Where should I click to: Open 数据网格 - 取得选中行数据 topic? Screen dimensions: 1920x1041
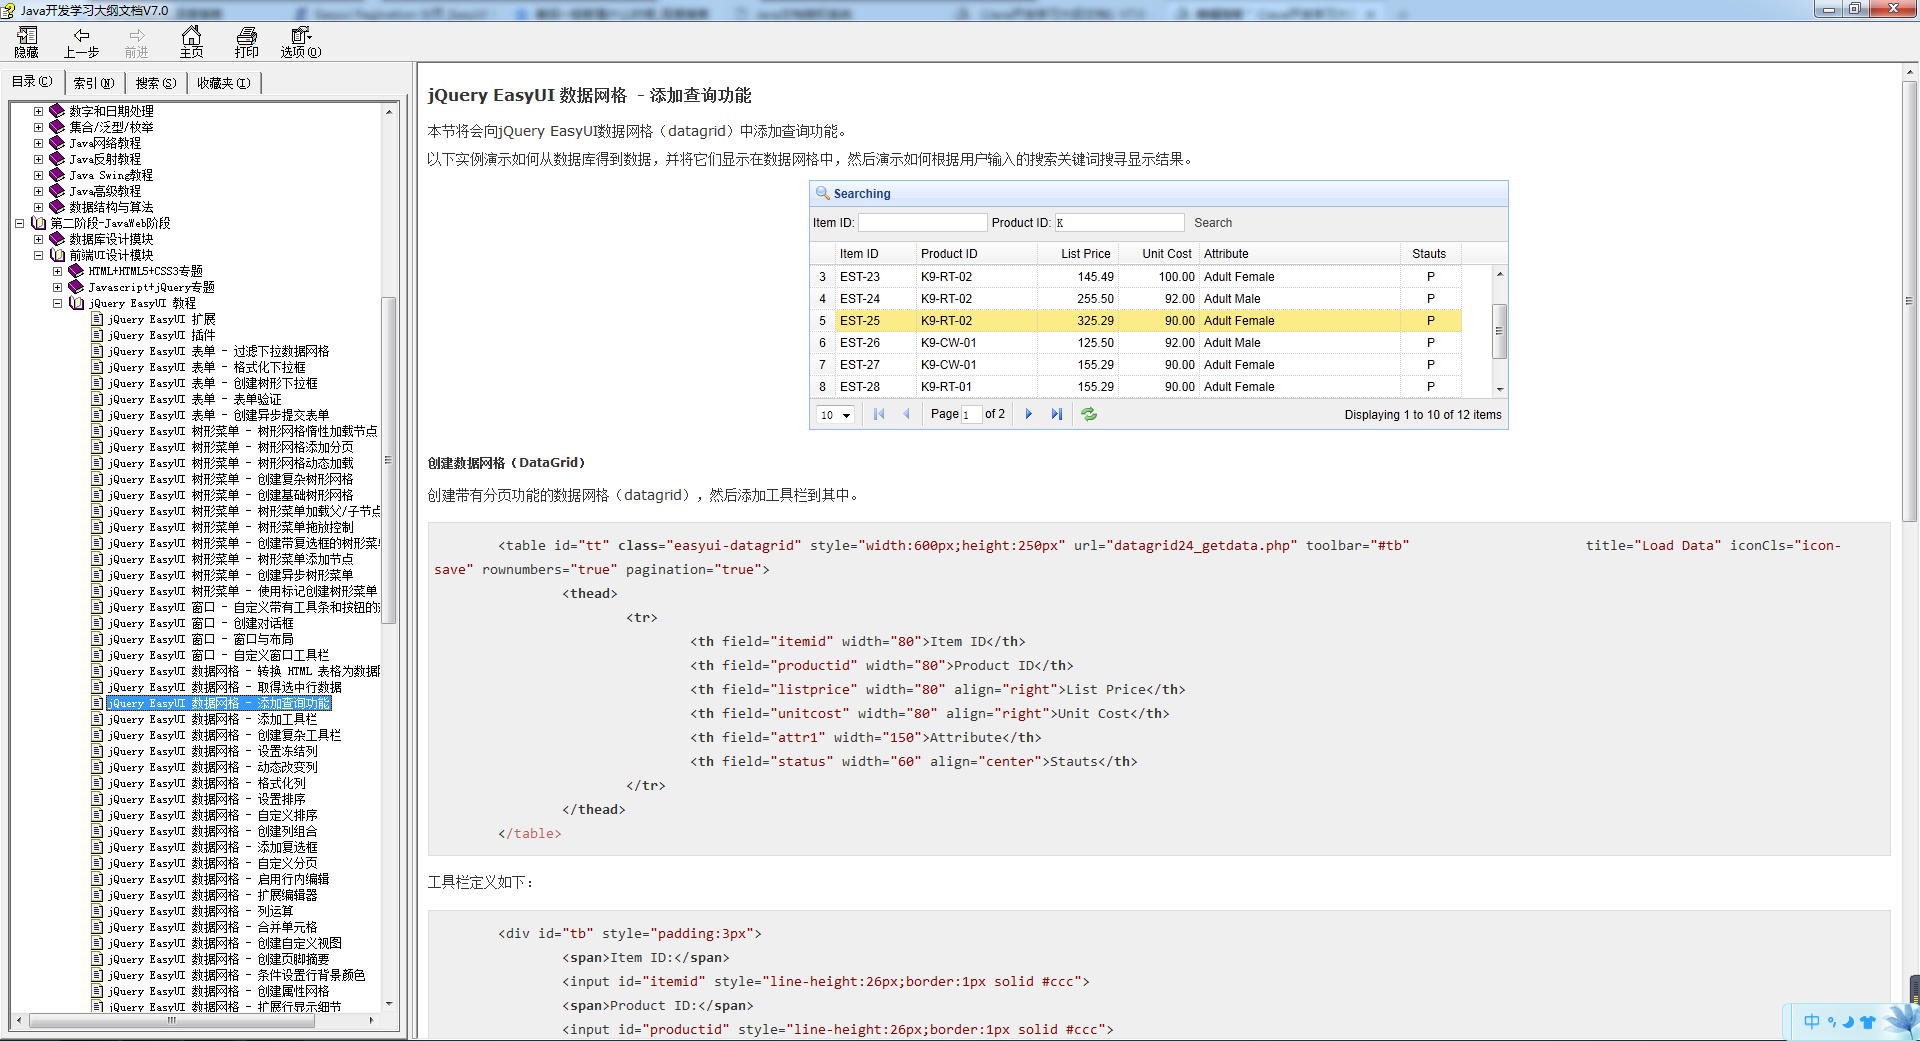click(x=225, y=687)
